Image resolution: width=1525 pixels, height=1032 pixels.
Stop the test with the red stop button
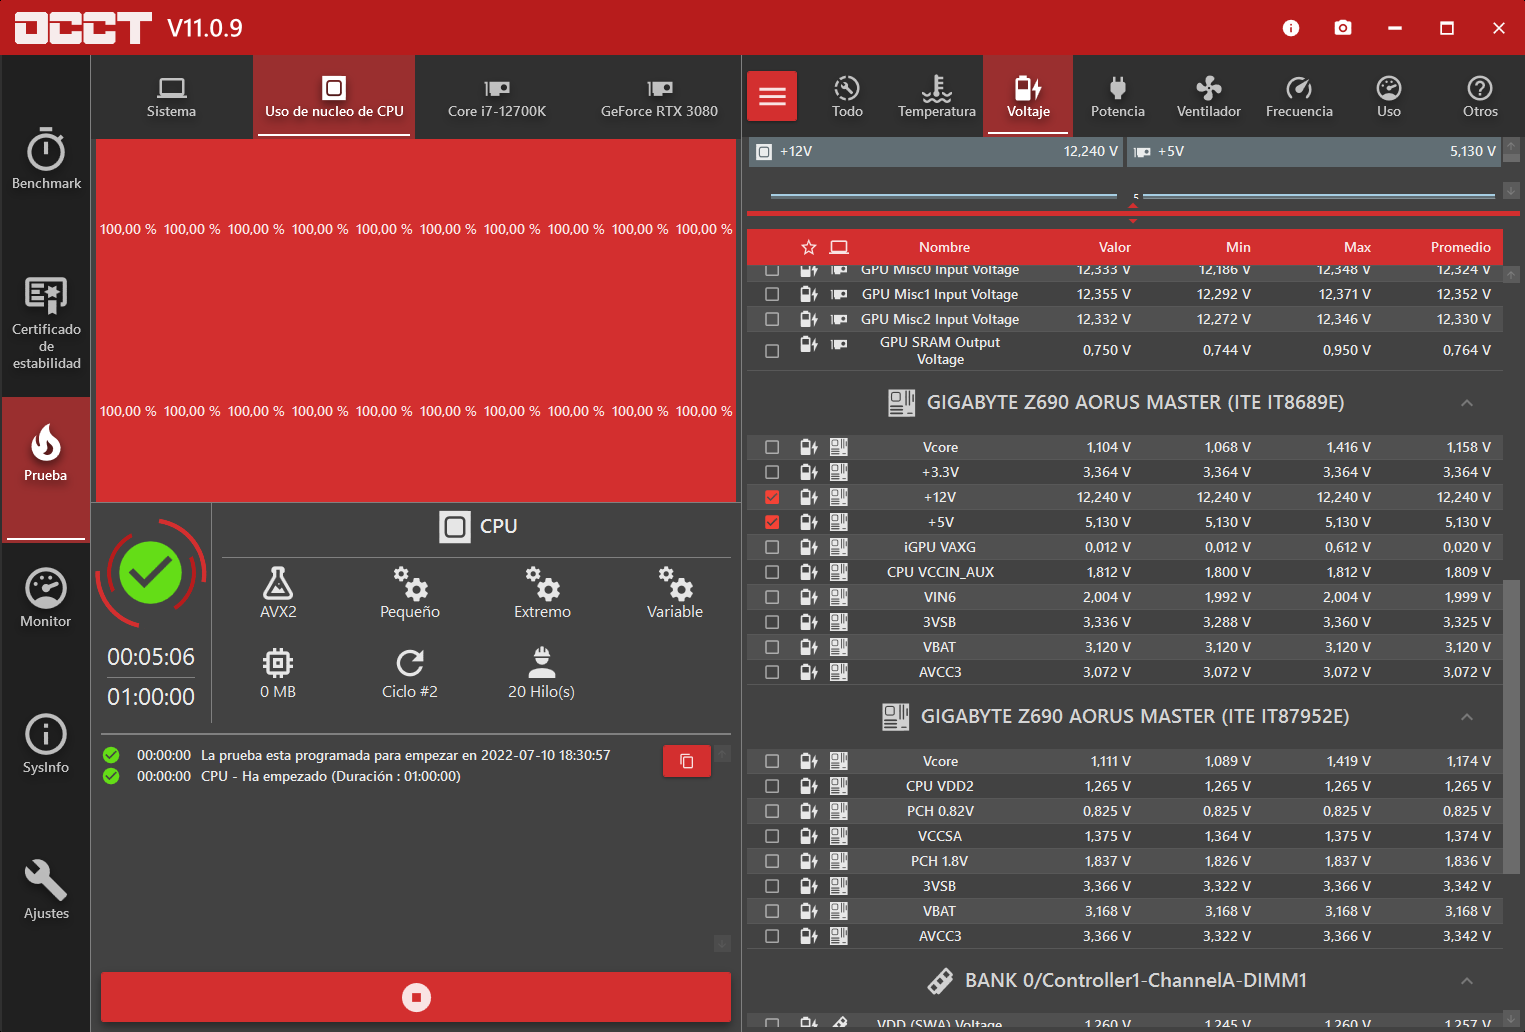[416, 997]
